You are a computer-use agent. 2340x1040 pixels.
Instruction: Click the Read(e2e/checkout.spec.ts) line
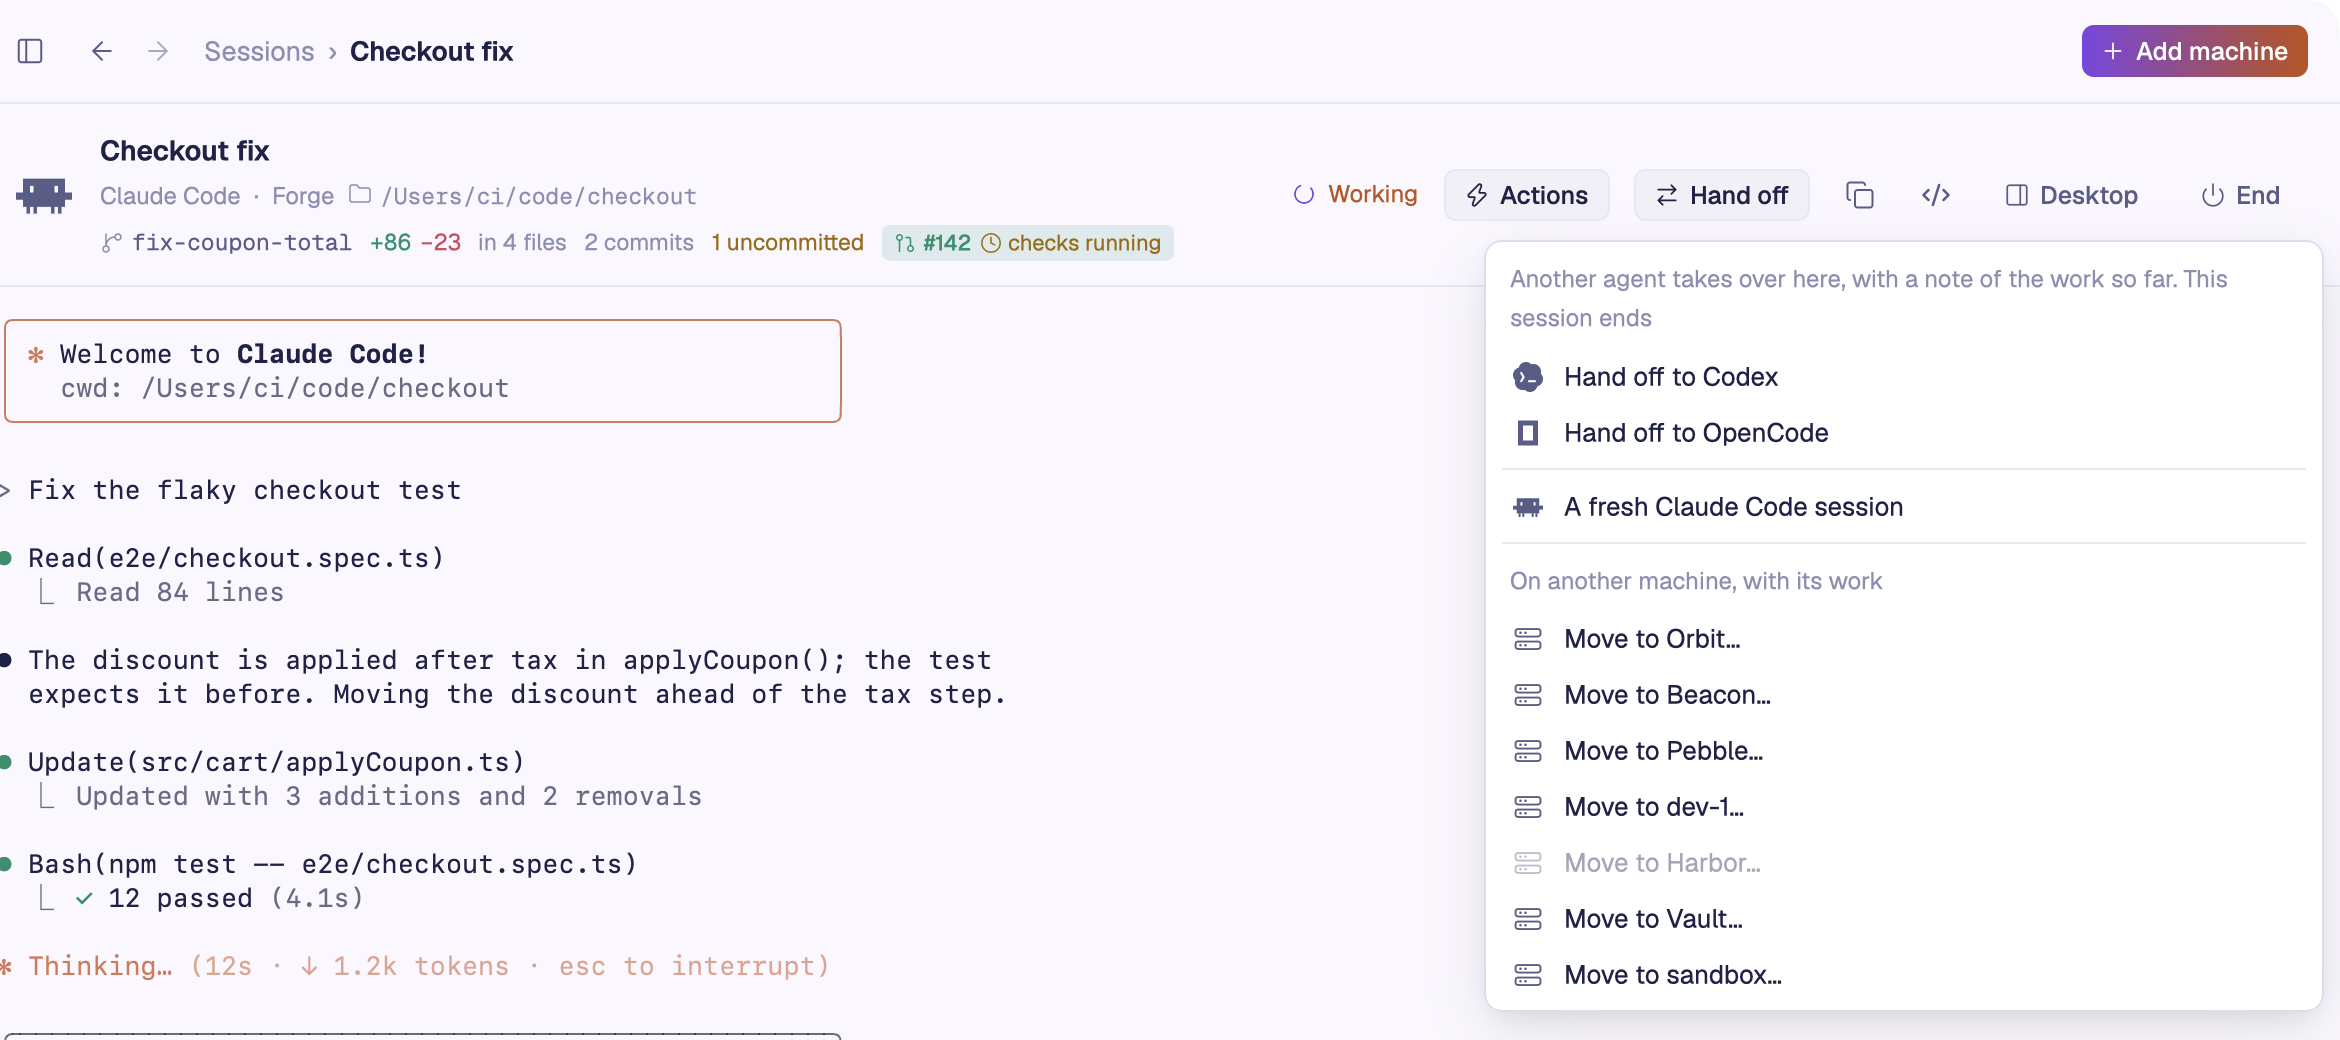236,558
